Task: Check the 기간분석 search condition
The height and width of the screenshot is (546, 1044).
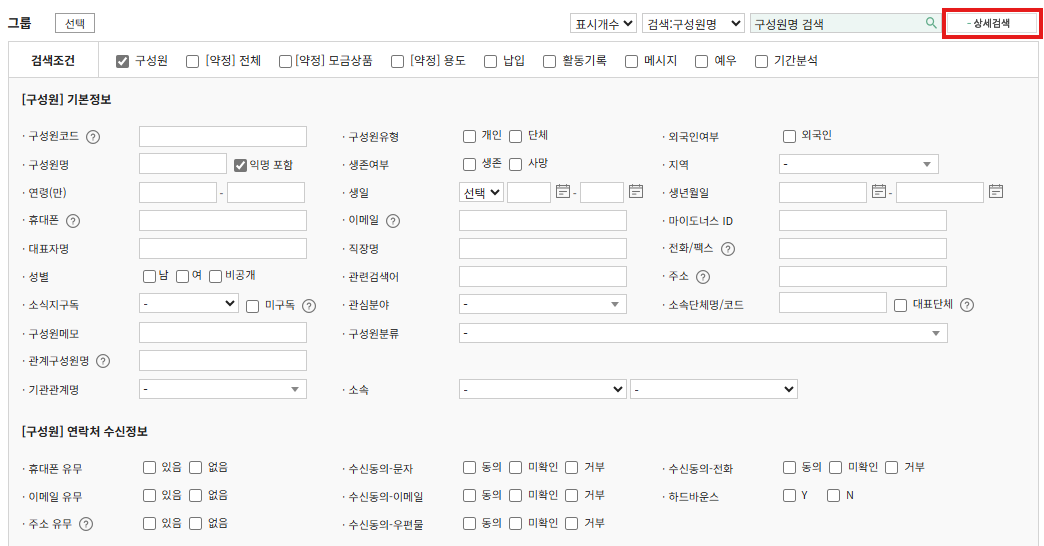Action: point(761,61)
